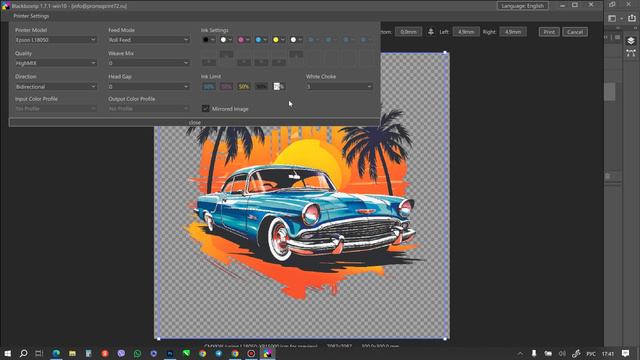Toggle the Mirrored Image checkbox
Screen dimensions: 640x360
[x=205, y=109]
